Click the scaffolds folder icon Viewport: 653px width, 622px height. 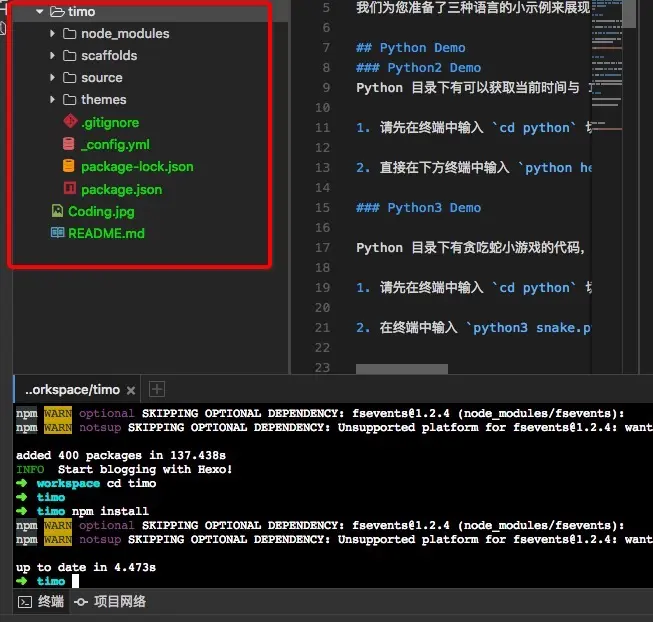[x=69, y=55]
